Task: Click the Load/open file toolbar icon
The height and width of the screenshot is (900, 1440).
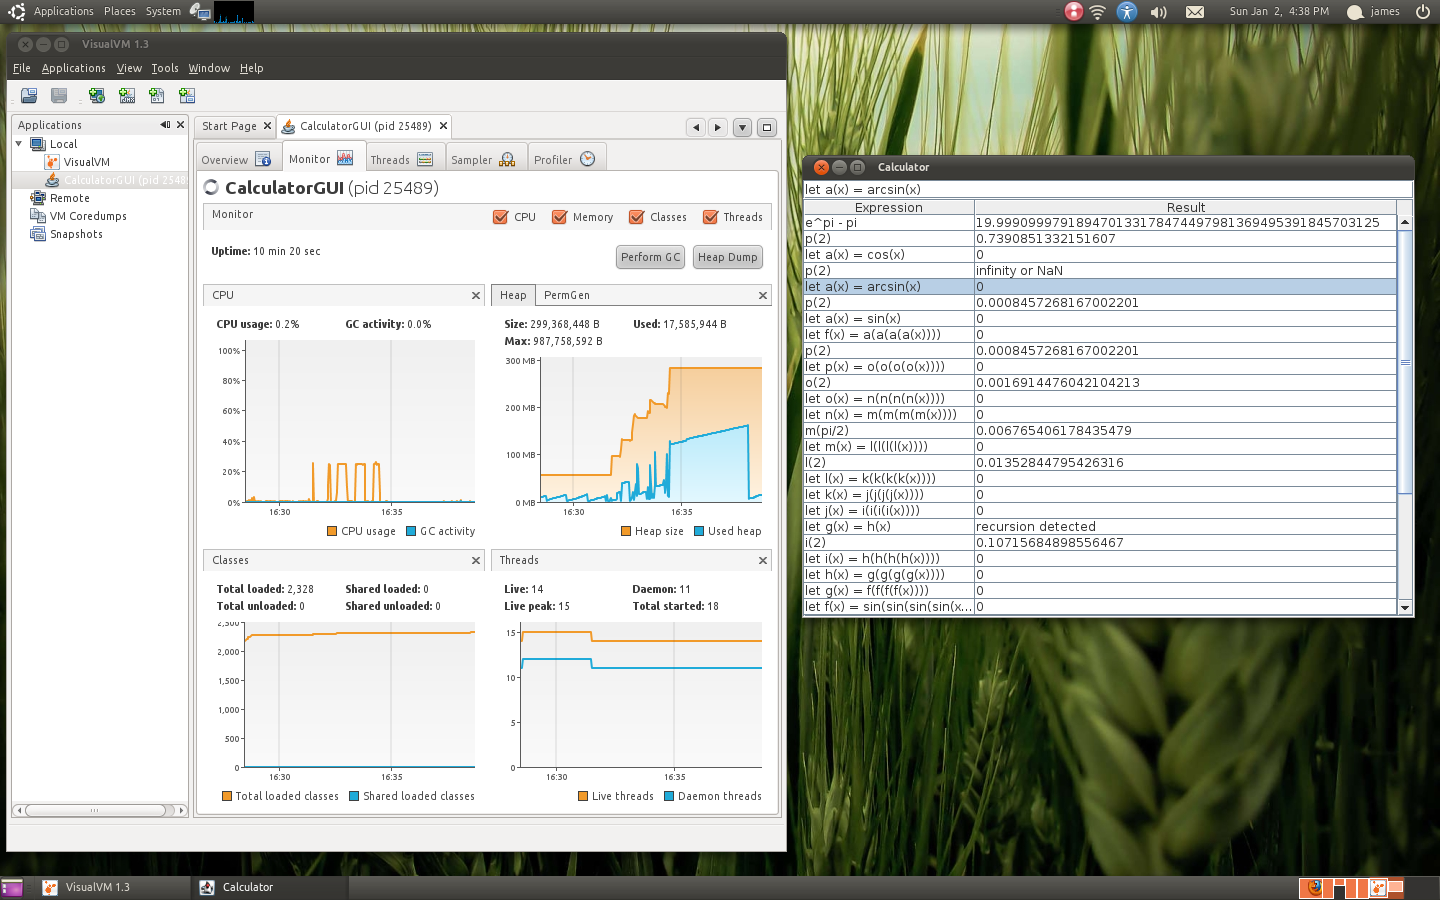Action: pyautogui.click(x=29, y=96)
